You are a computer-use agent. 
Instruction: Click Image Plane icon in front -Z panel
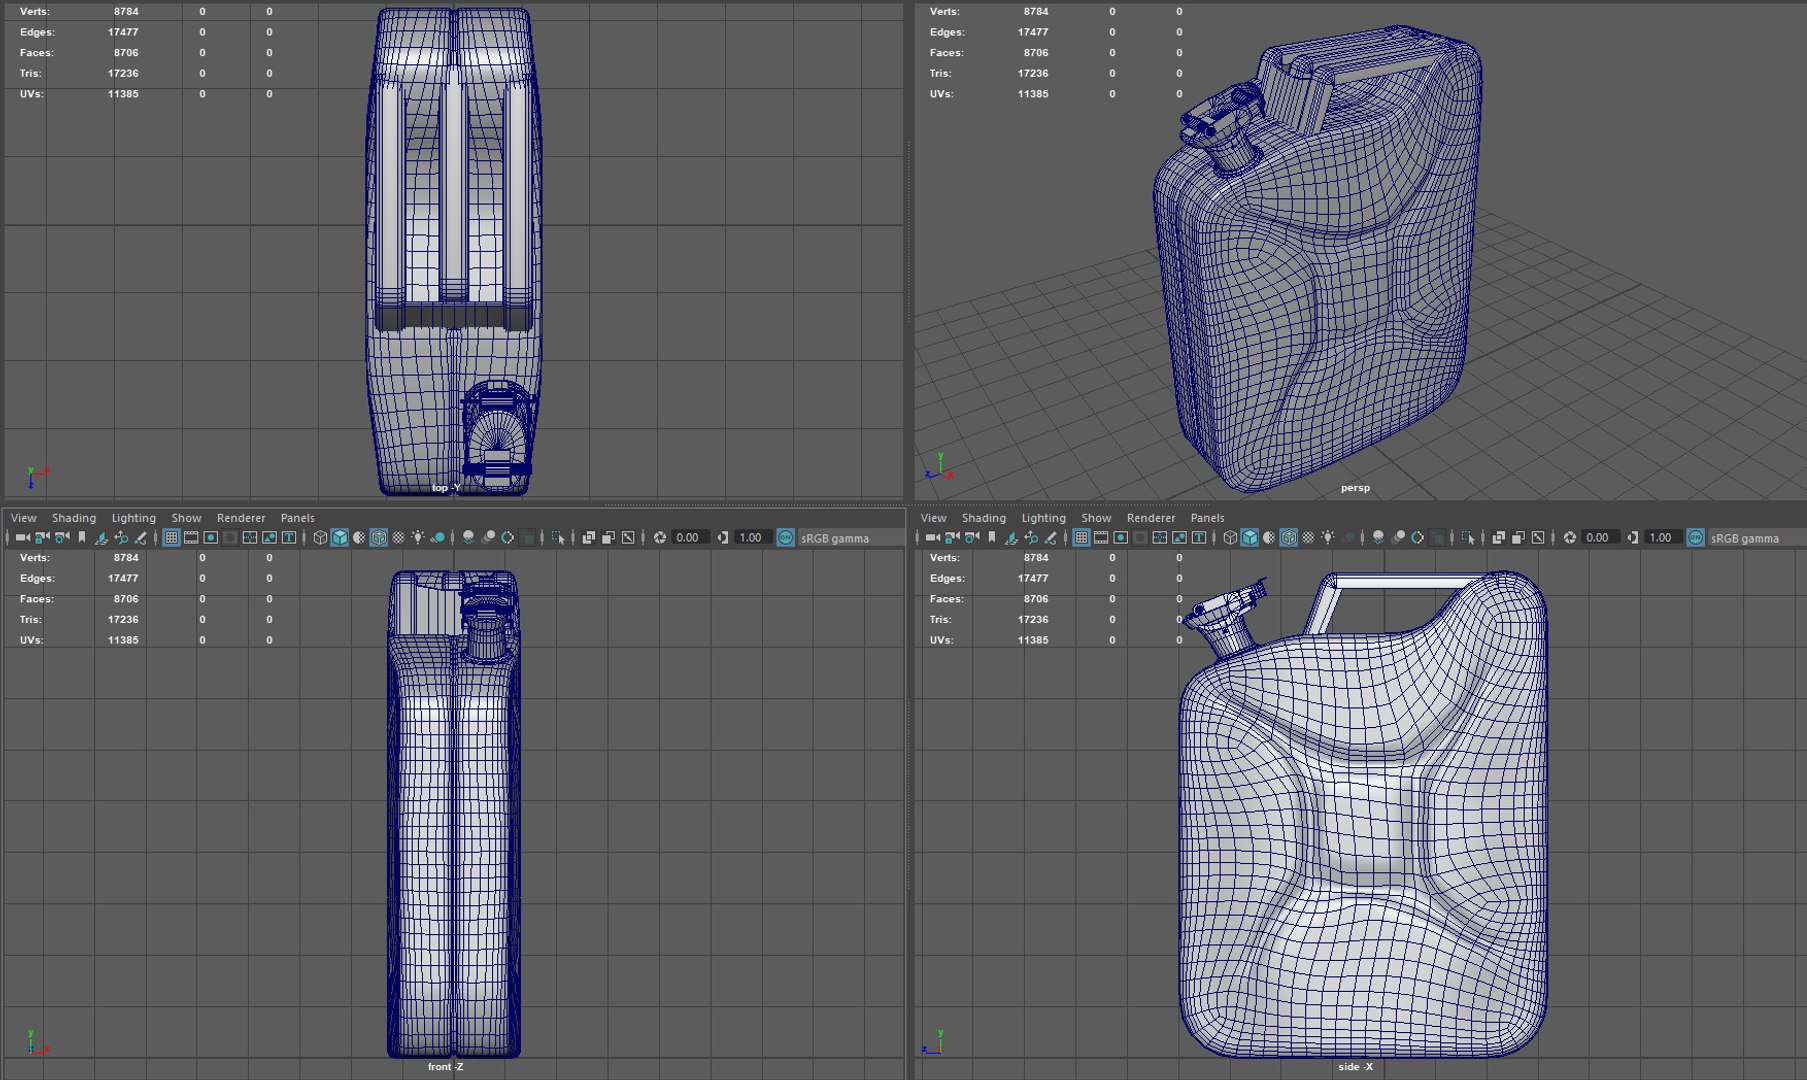[x=101, y=537]
